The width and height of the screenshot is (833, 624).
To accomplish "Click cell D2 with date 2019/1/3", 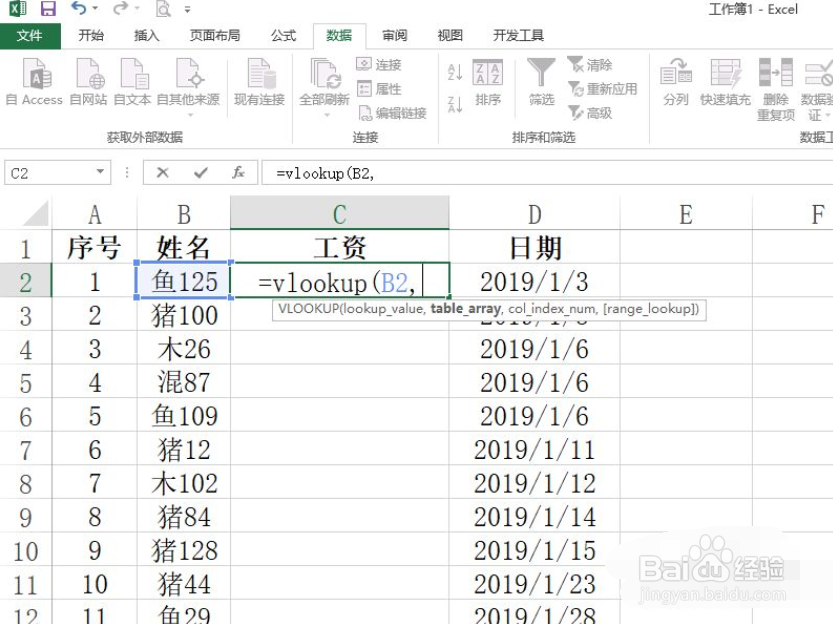I will pos(534,281).
